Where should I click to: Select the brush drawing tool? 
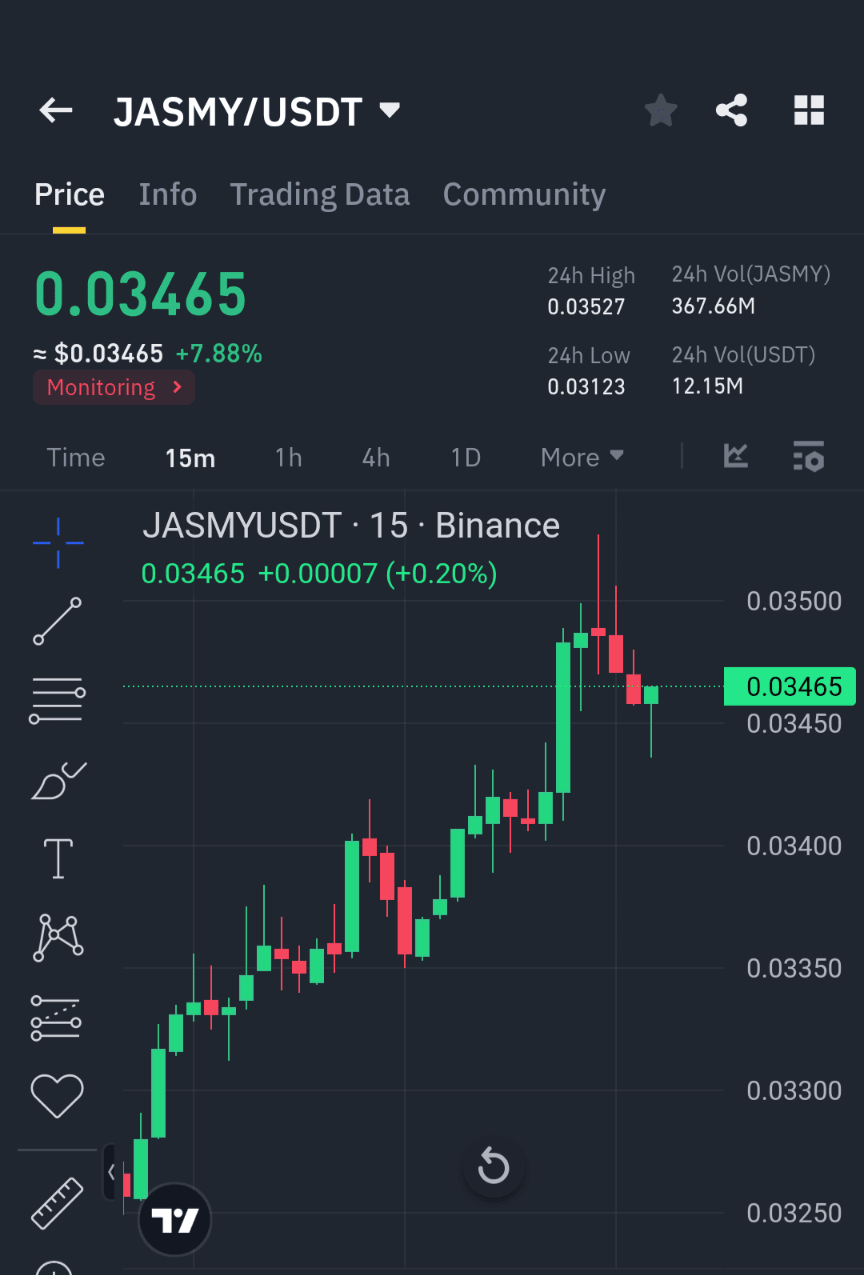pyautogui.click(x=58, y=780)
